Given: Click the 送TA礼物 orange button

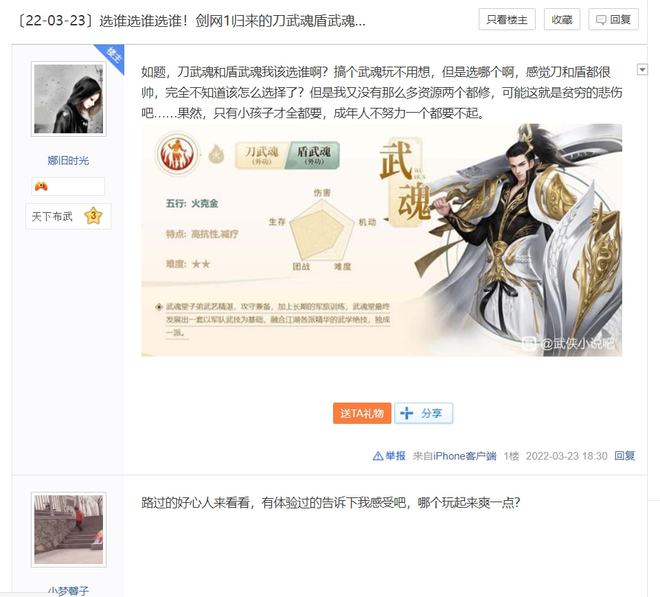Looking at the screenshot, I should pos(362,413).
